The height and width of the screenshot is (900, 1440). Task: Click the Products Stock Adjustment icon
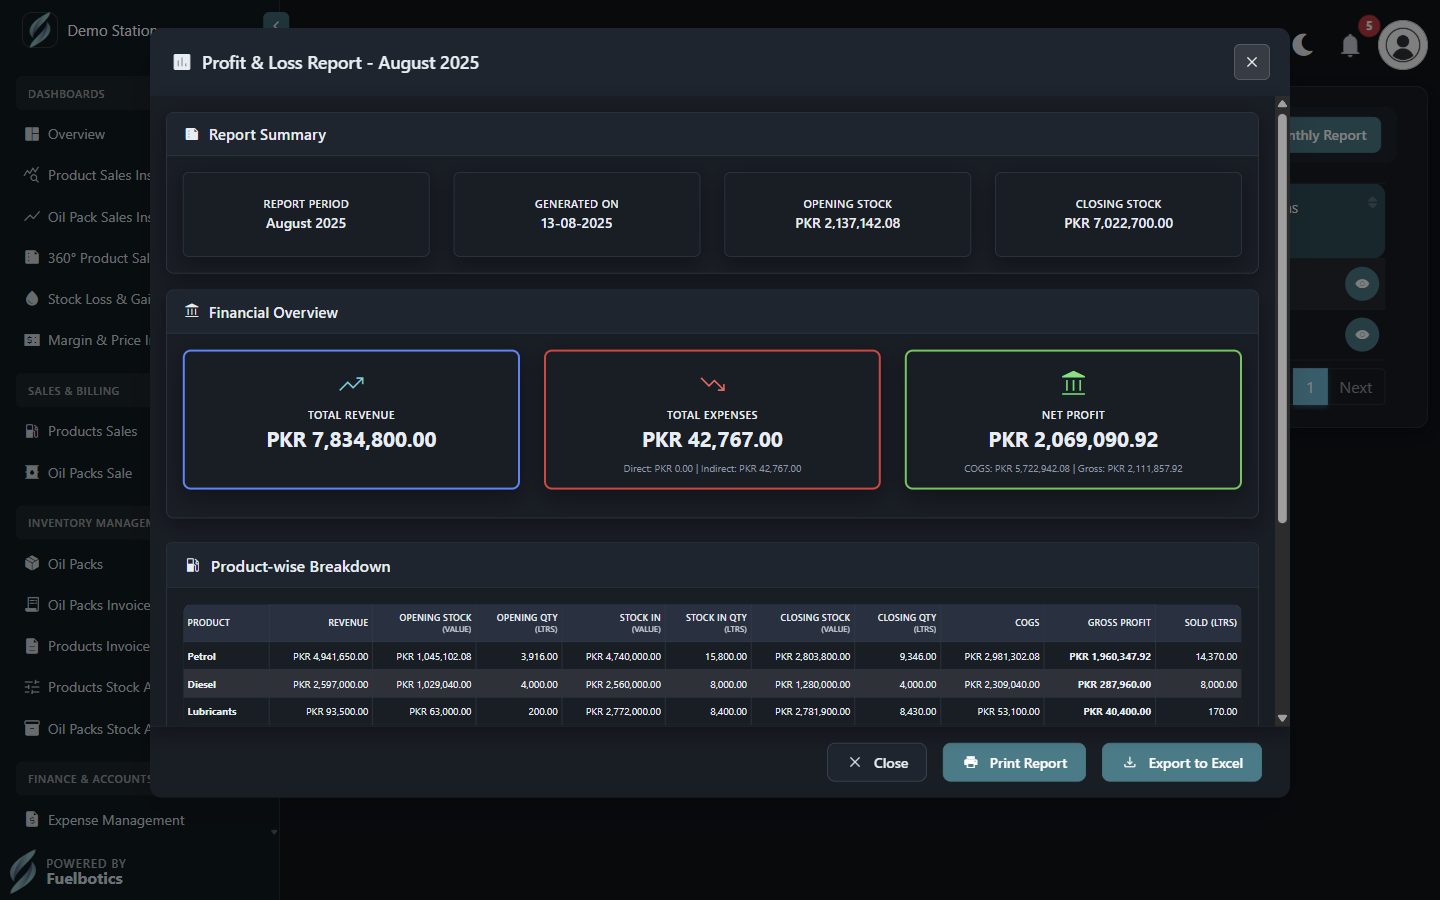[32, 687]
